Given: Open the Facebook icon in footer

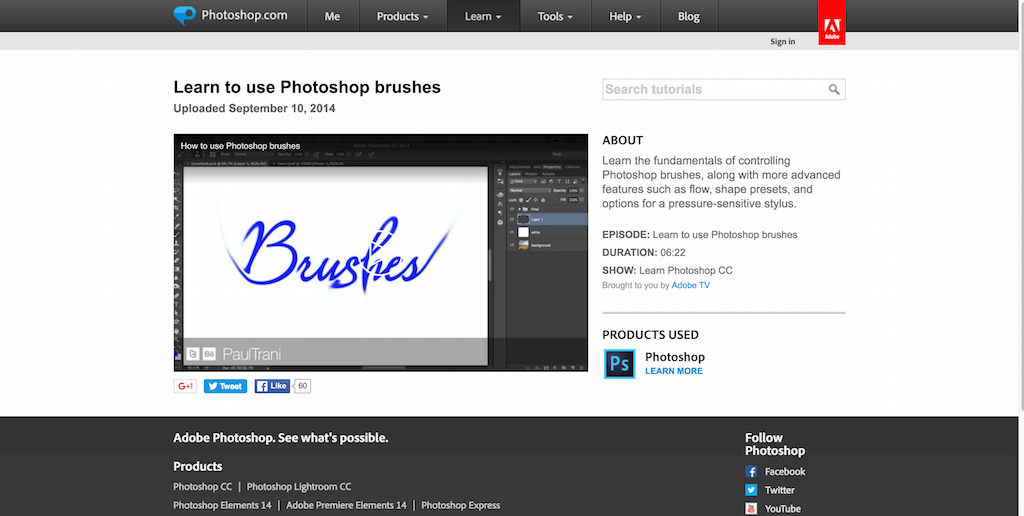Looking at the screenshot, I should (x=751, y=472).
